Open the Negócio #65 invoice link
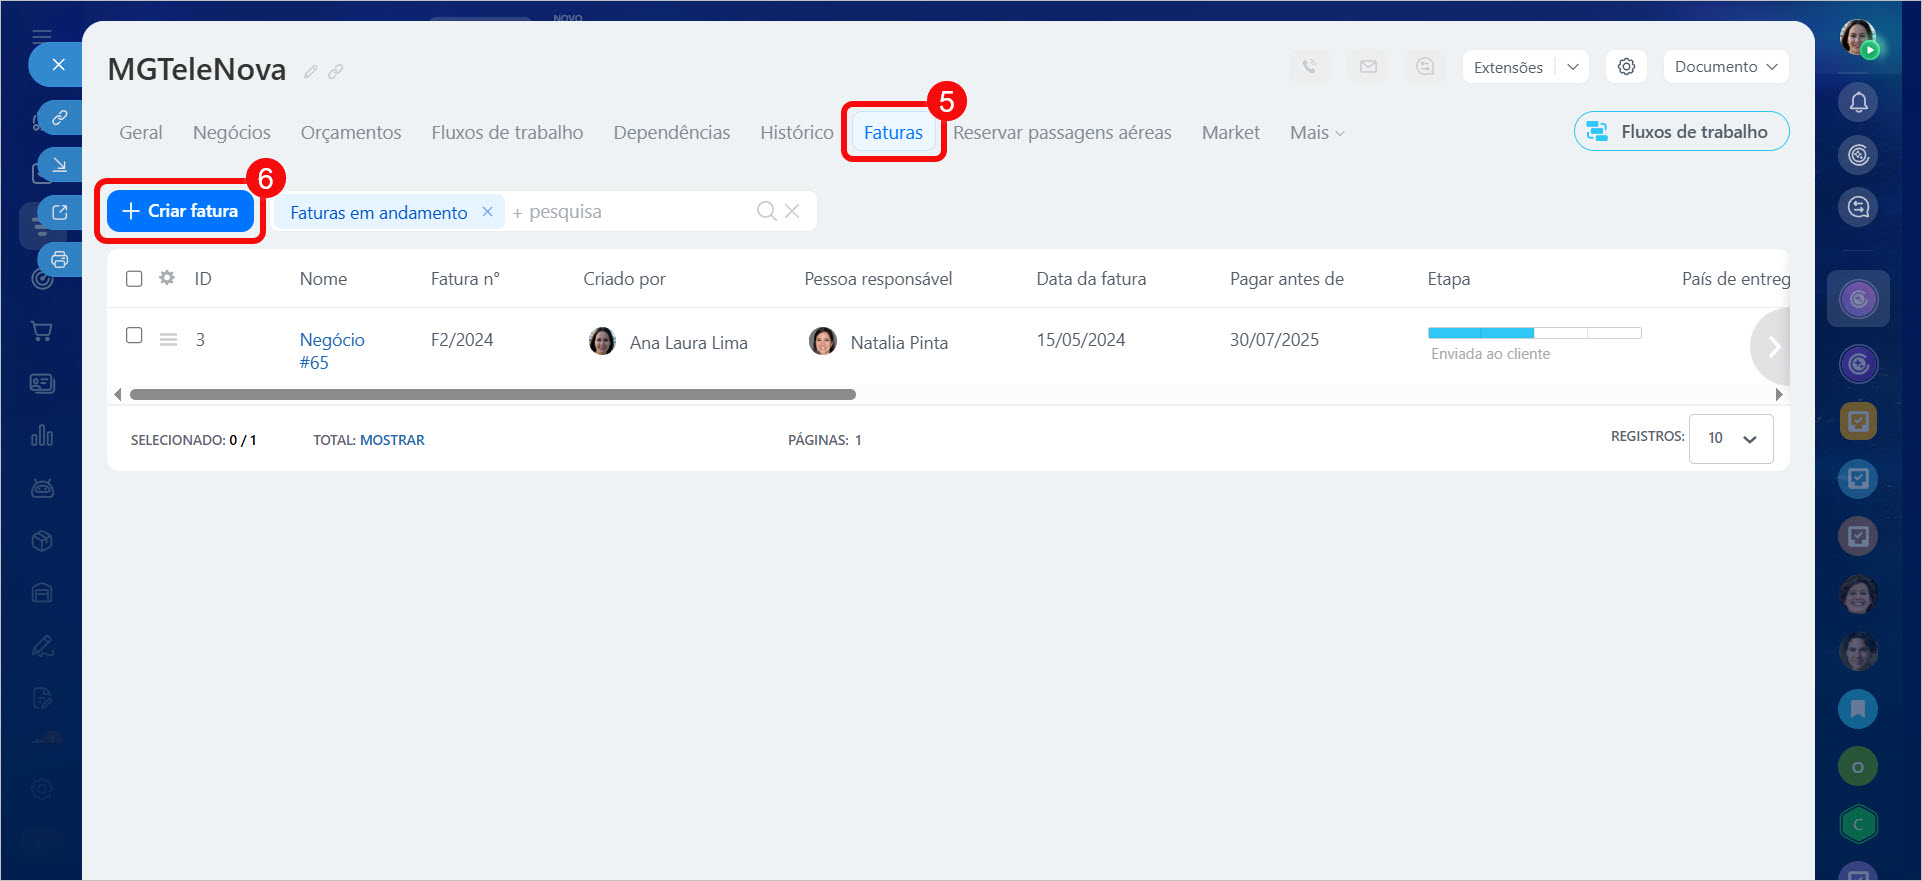This screenshot has width=1922, height=881. coord(331,351)
